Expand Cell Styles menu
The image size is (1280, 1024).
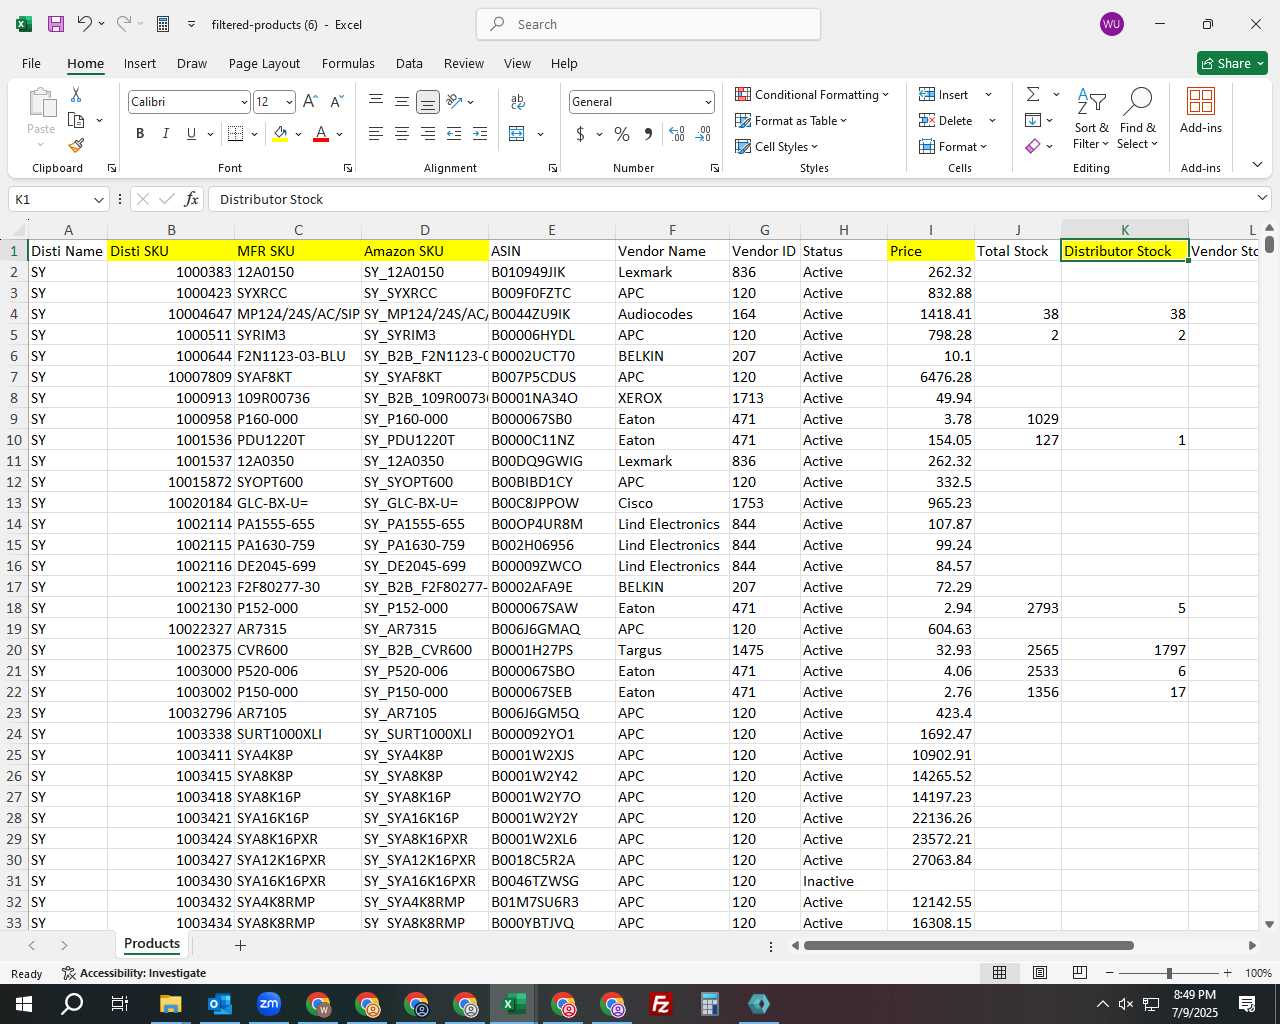tap(777, 146)
